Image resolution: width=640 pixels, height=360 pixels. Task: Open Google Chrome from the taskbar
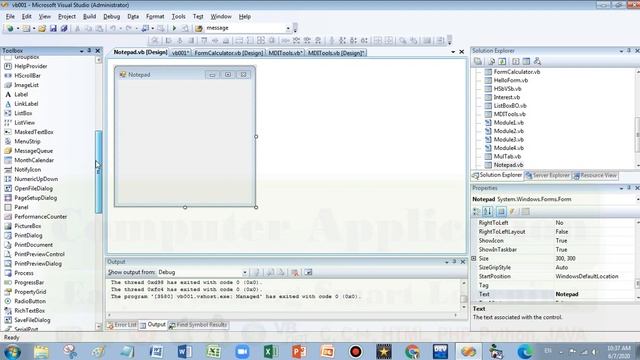click(x=412, y=351)
